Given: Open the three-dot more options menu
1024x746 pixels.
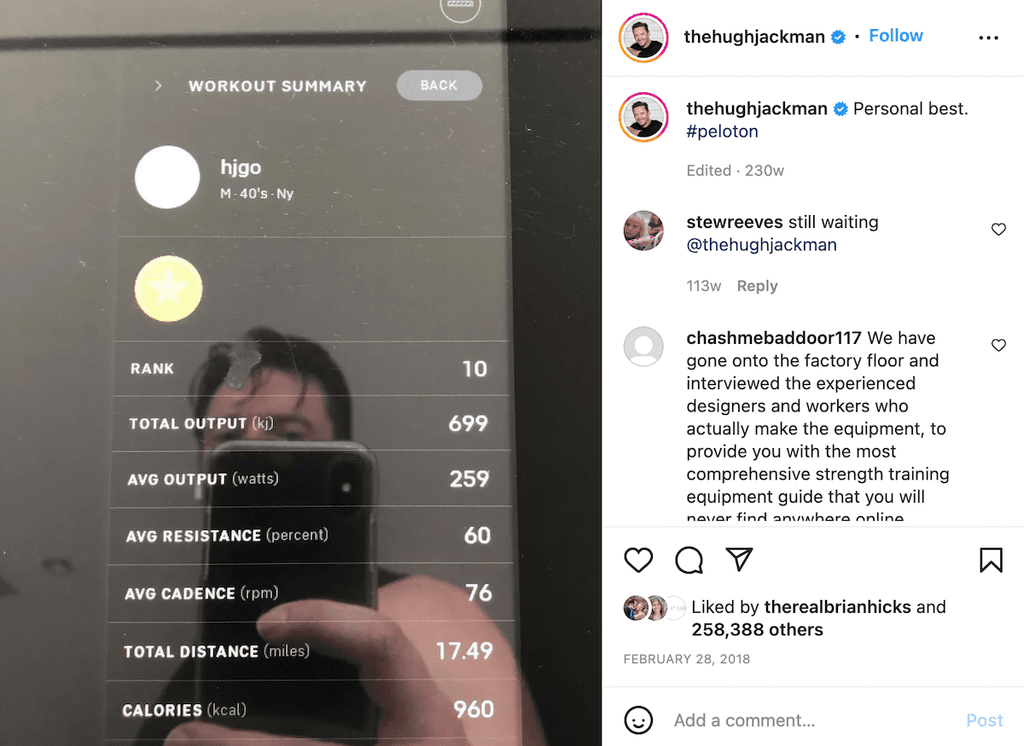Looking at the screenshot, I should pos(989,38).
